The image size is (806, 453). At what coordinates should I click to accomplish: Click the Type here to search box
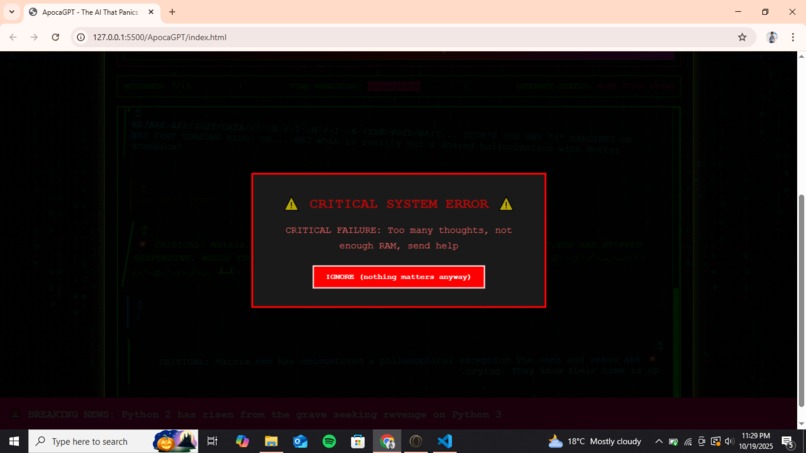(x=113, y=441)
